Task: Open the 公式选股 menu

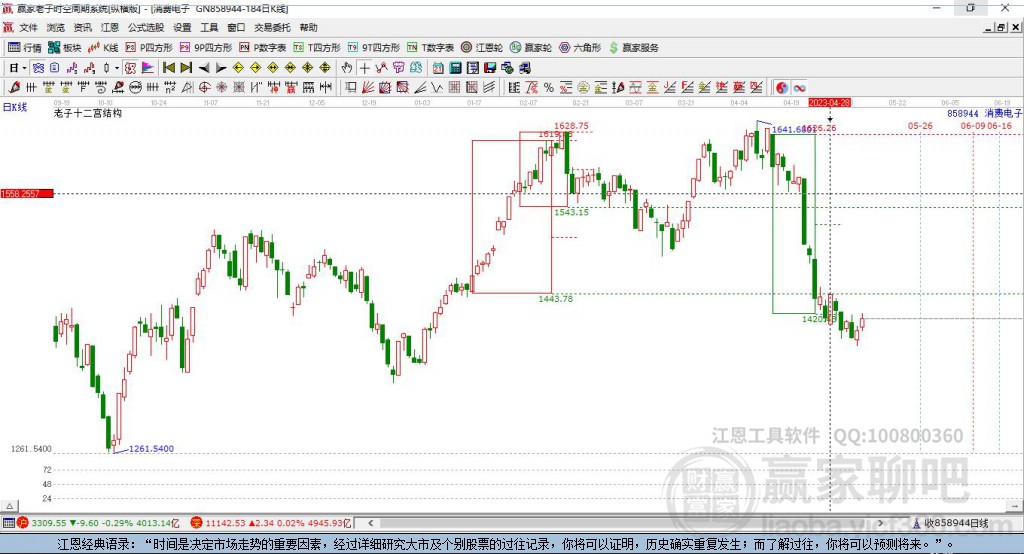Action: [x=146, y=27]
